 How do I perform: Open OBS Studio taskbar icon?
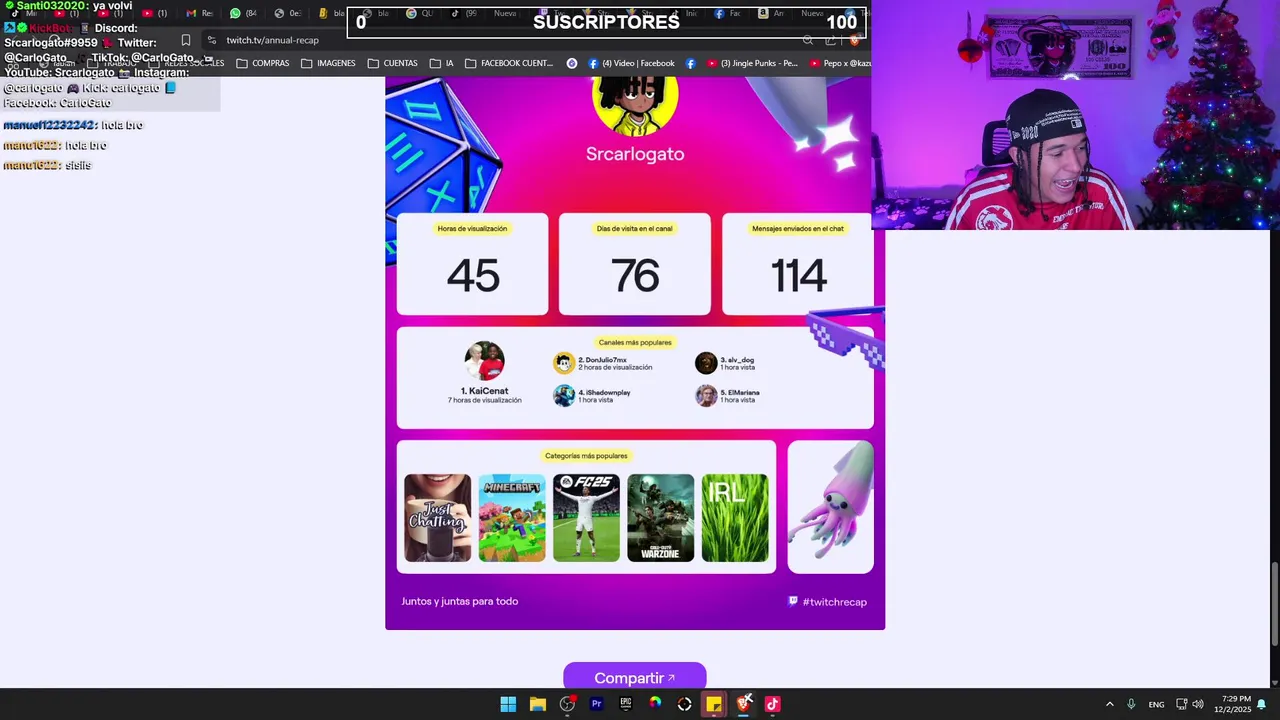click(567, 704)
